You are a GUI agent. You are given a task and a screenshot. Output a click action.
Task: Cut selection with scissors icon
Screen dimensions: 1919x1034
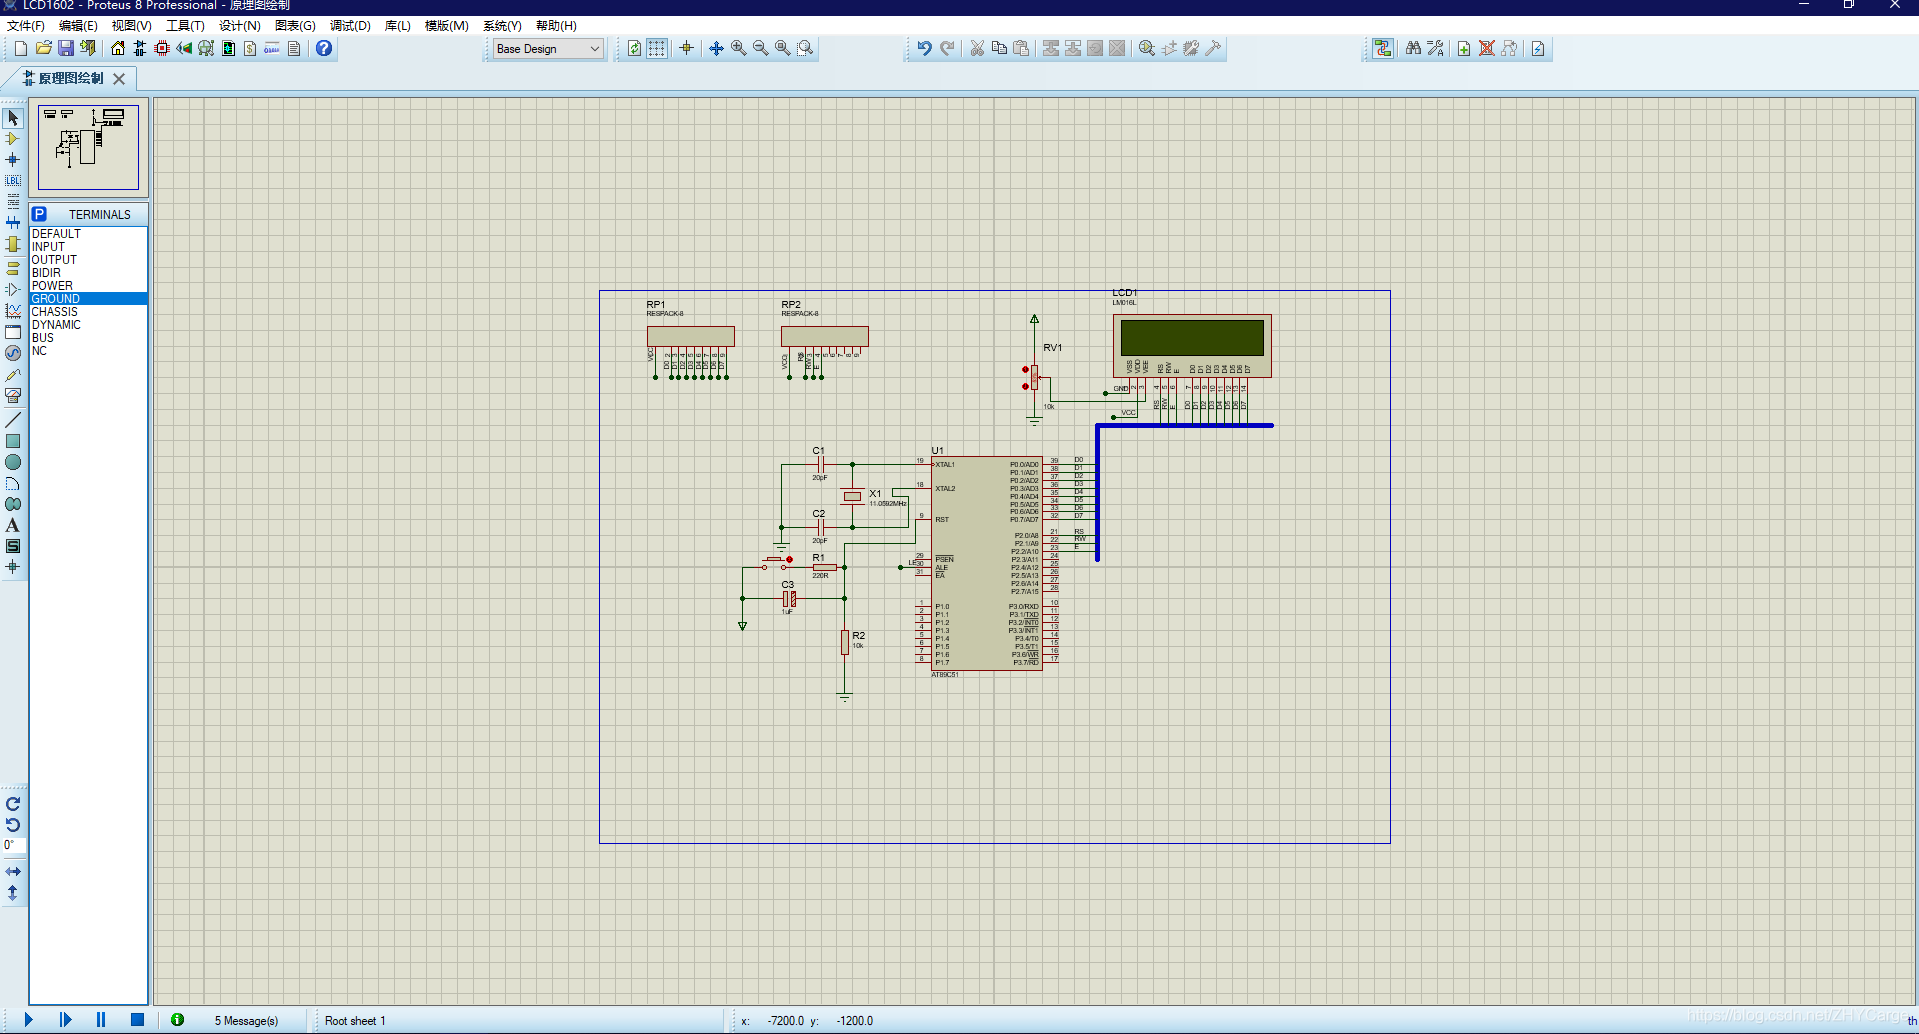[x=977, y=48]
